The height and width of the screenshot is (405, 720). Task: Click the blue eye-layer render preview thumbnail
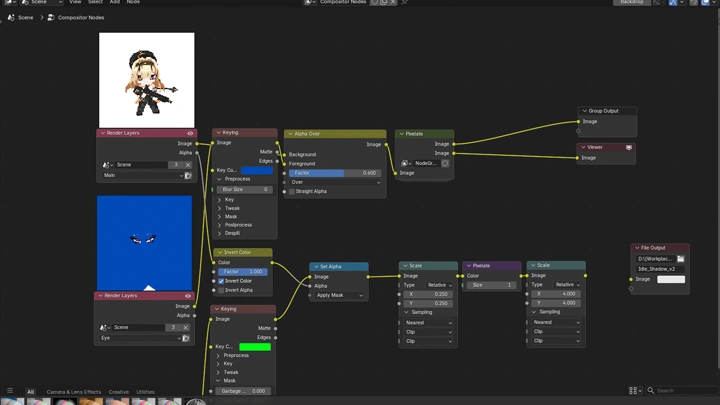(x=144, y=243)
